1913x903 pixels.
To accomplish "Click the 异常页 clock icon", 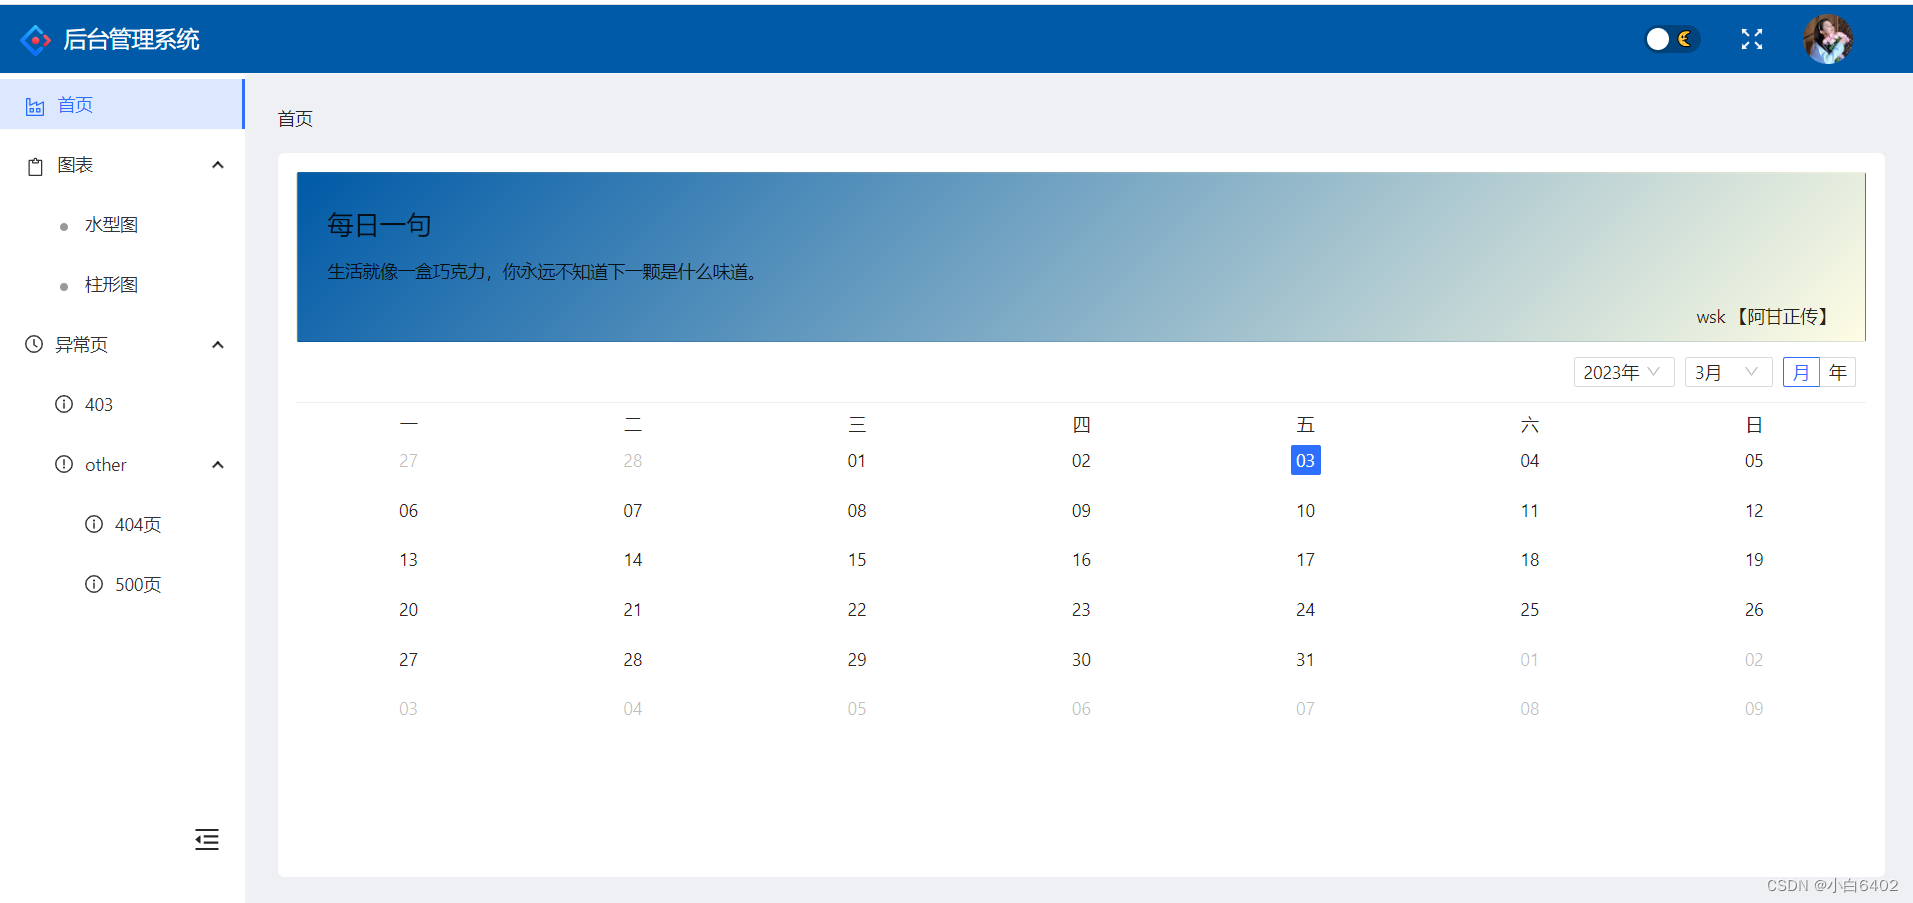I will 34,344.
